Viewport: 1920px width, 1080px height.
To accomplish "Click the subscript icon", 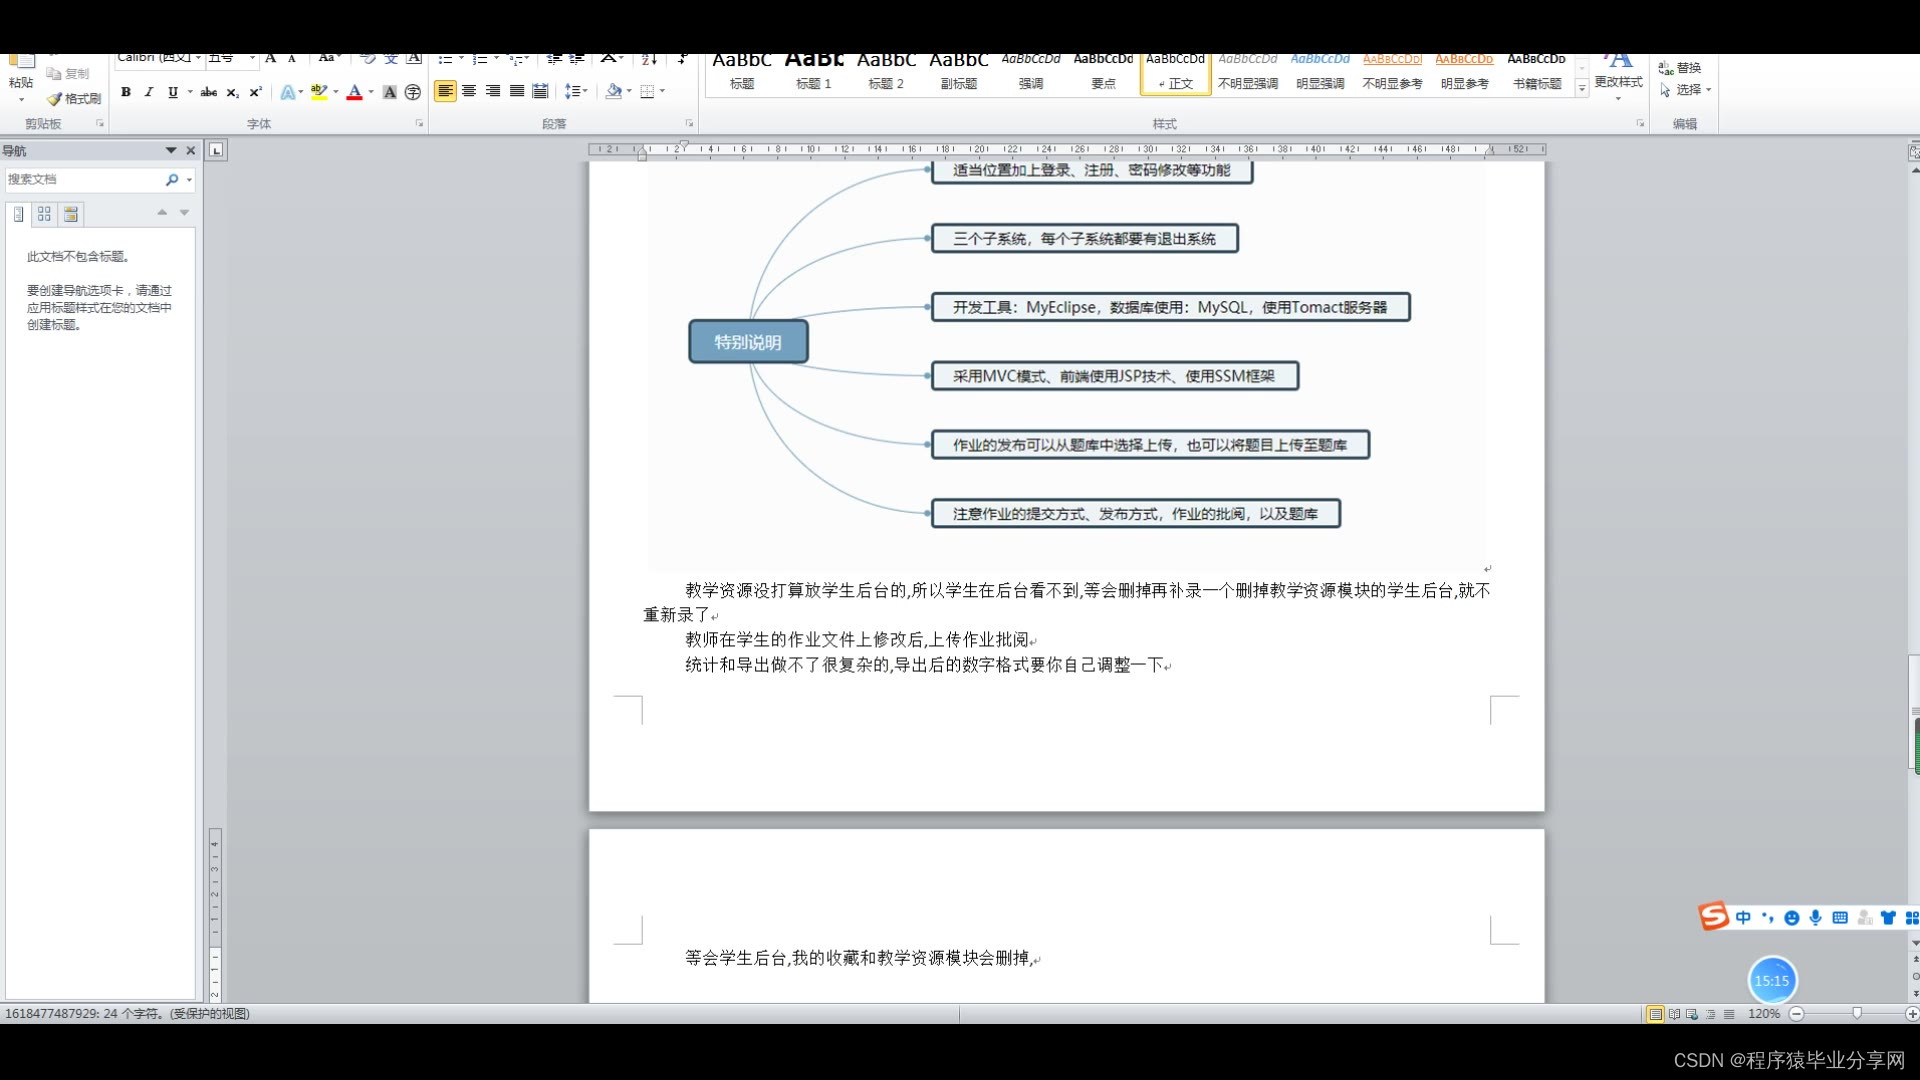I will (232, 92).
